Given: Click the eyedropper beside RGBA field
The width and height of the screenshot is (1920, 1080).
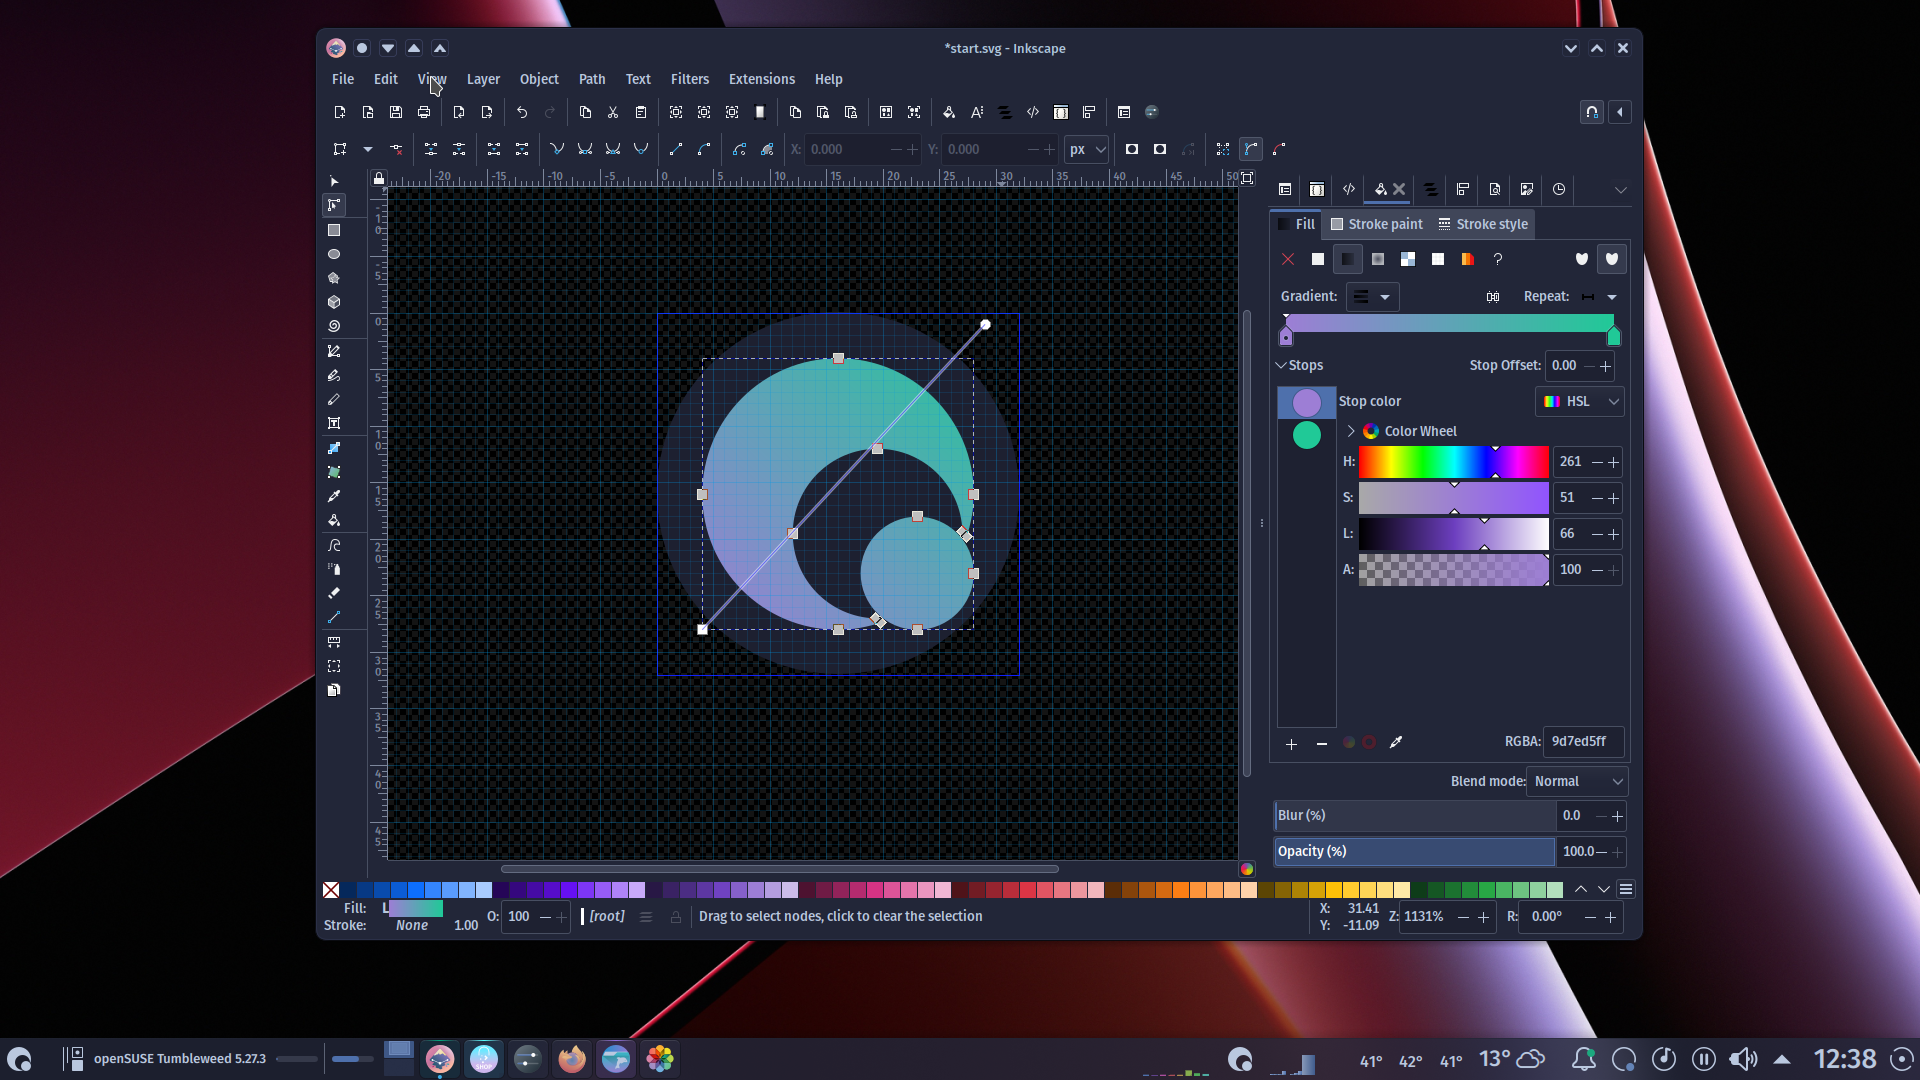Looking at the screenshot, I should (x=1396, y=742).
